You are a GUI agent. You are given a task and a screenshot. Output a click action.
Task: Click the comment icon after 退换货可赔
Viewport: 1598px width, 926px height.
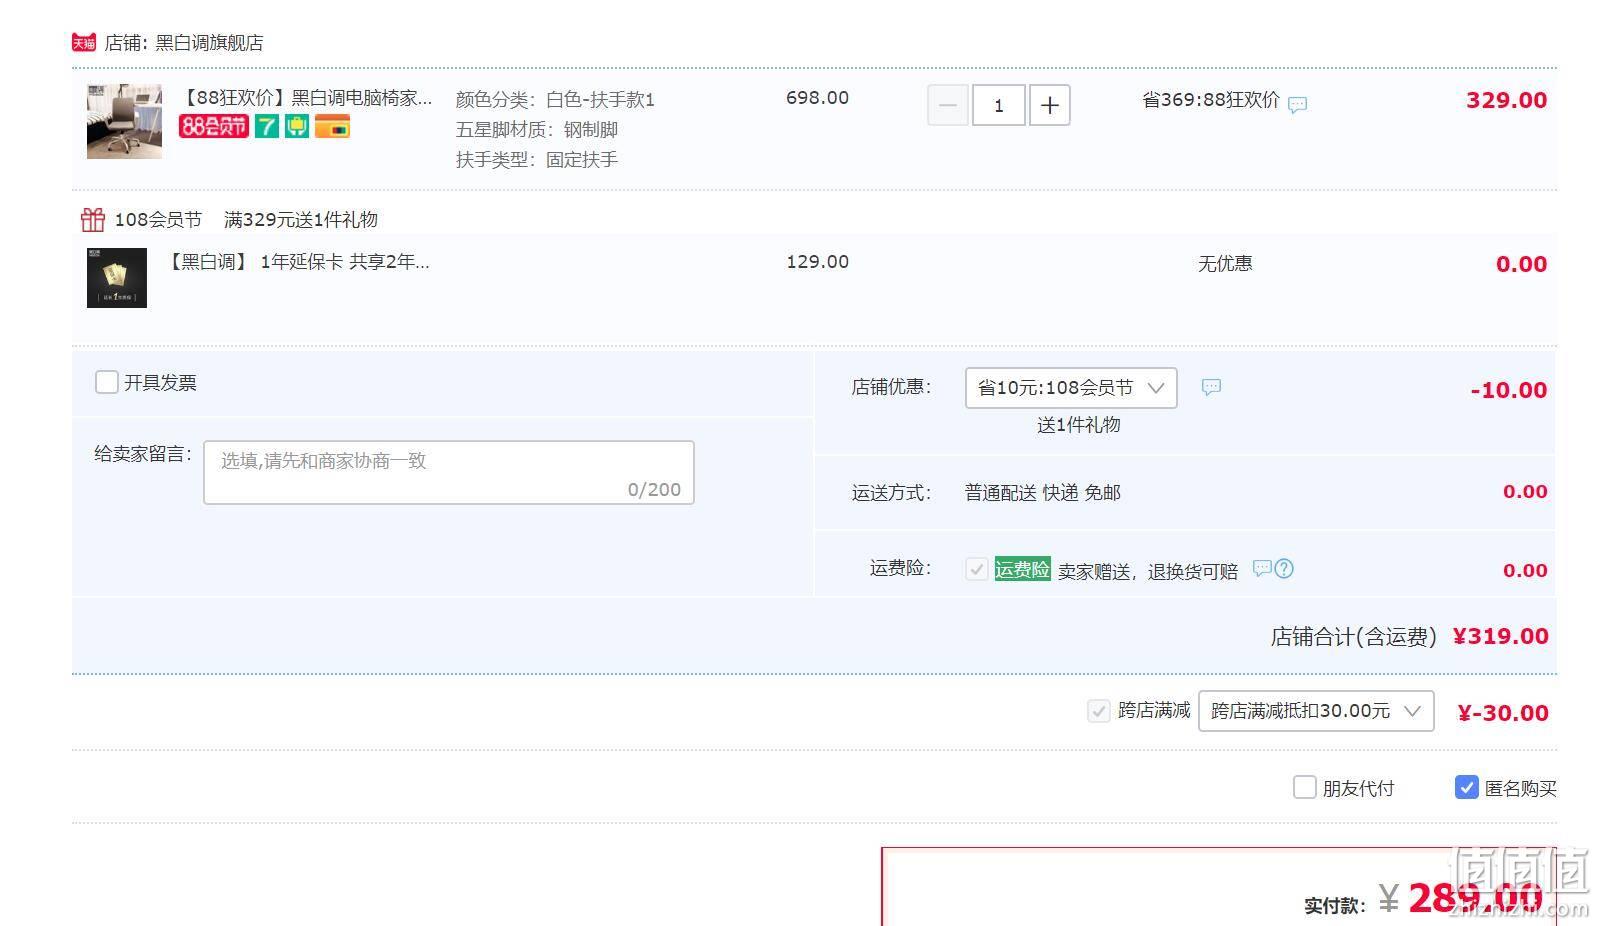(1262, 568)
